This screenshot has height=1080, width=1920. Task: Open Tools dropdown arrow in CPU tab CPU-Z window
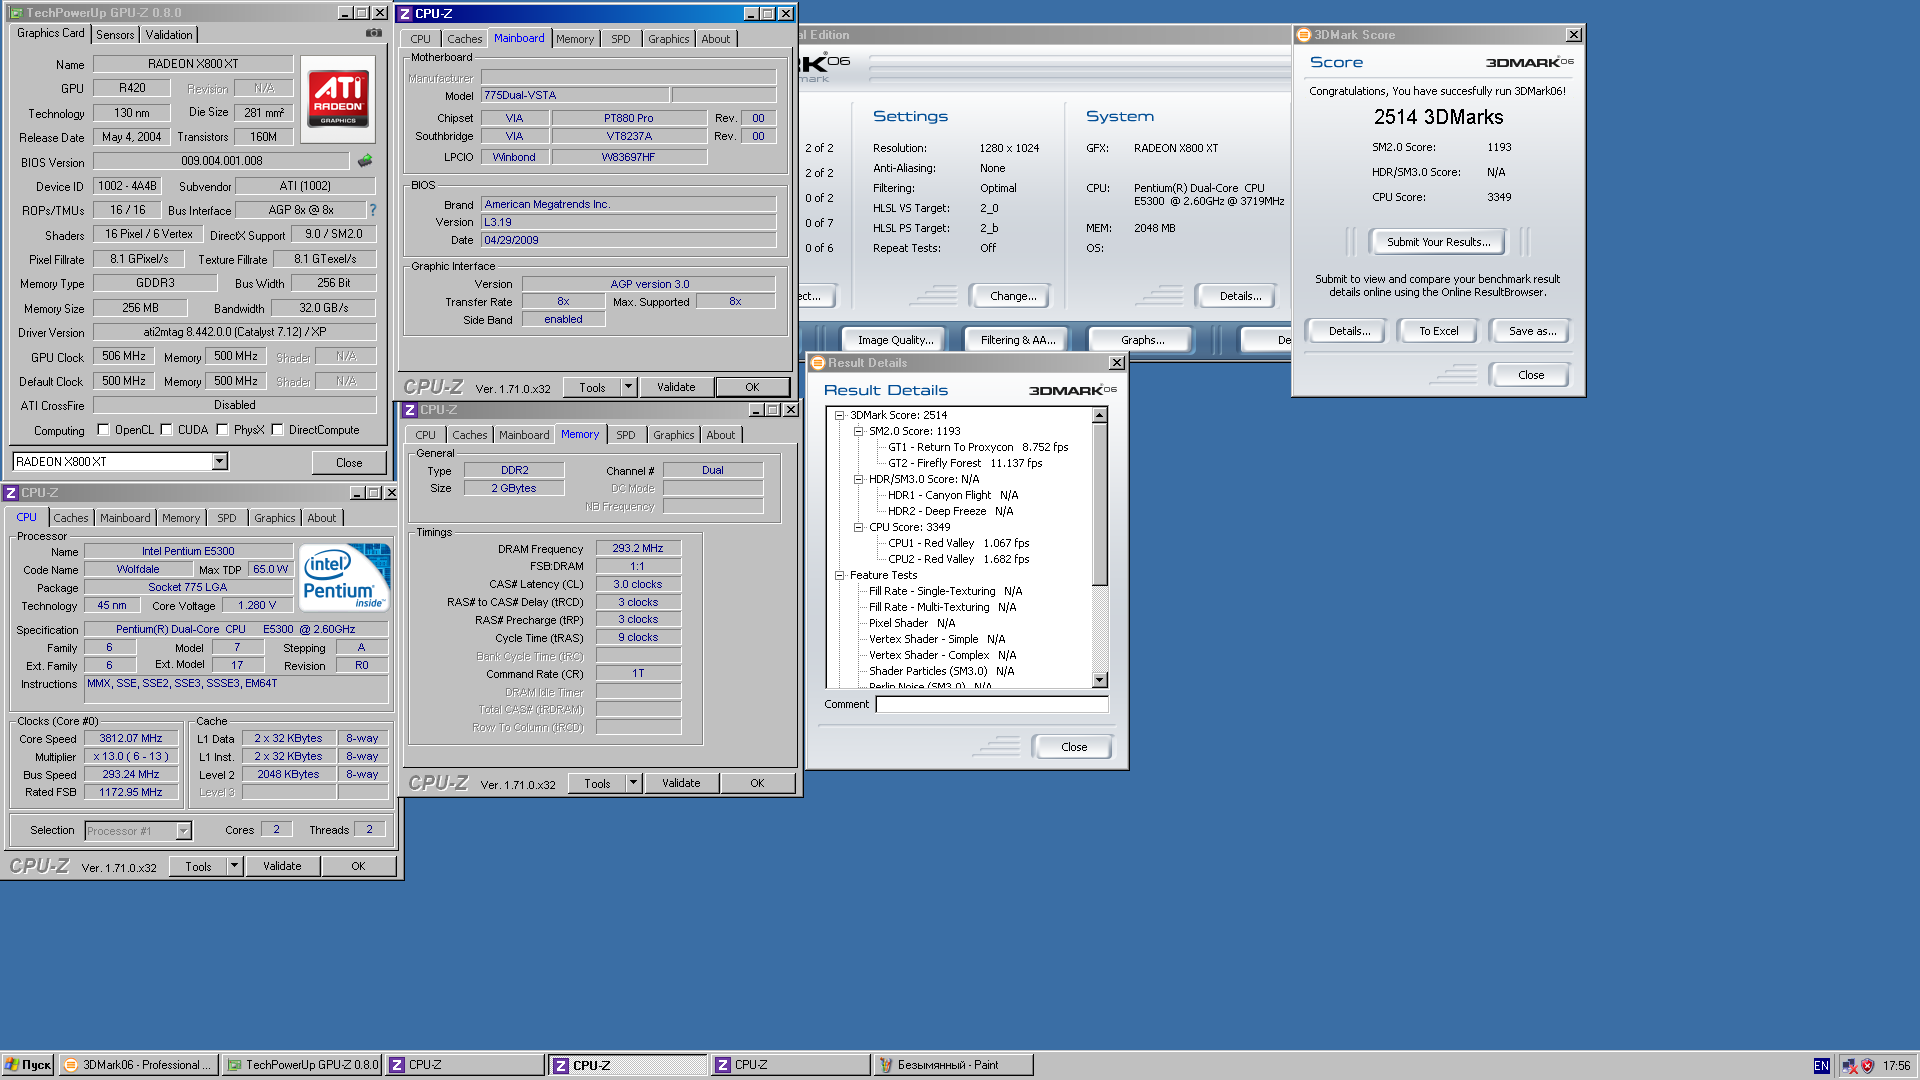coord(234,866)
